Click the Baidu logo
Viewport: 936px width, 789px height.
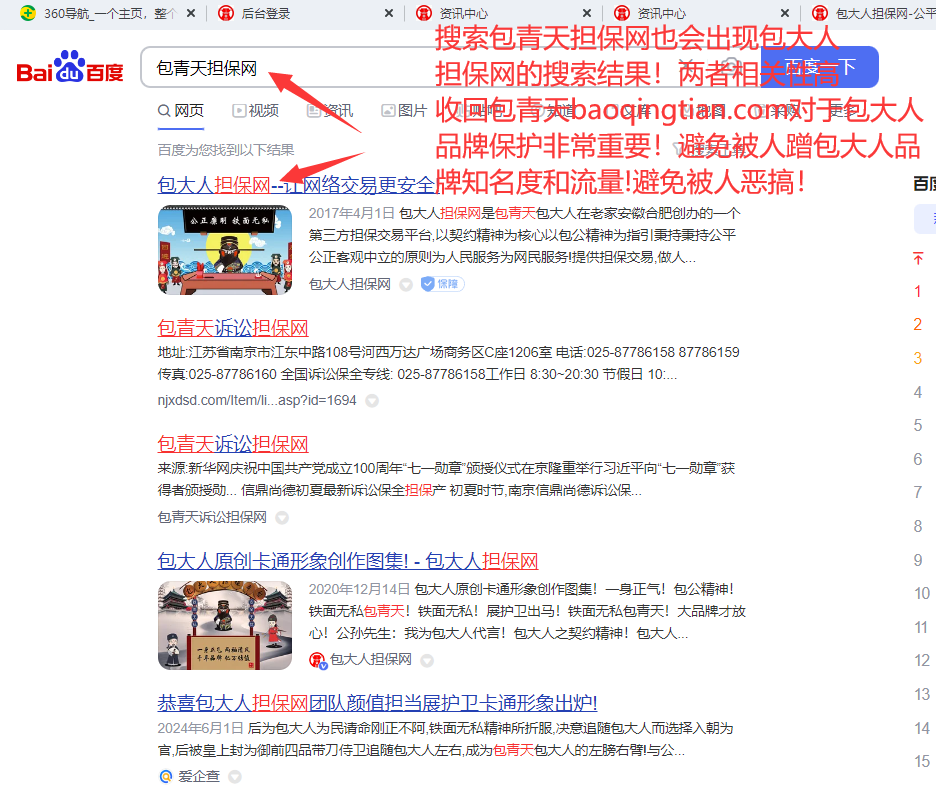[70, 70]
